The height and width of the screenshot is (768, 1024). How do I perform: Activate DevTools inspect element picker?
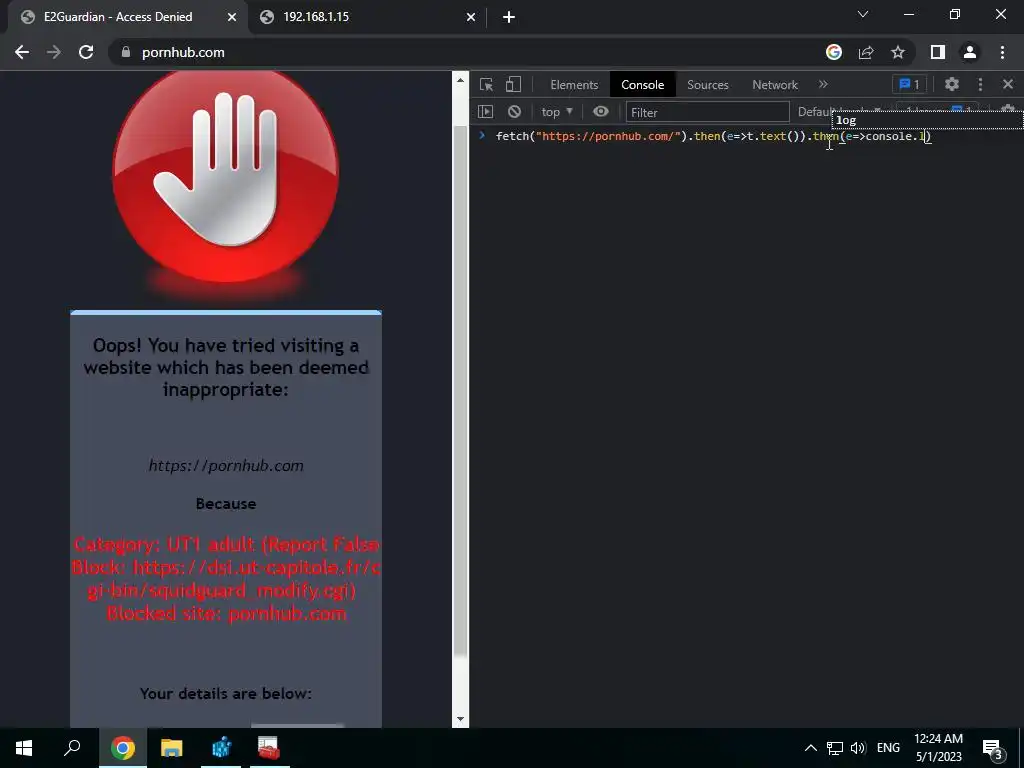486,84
